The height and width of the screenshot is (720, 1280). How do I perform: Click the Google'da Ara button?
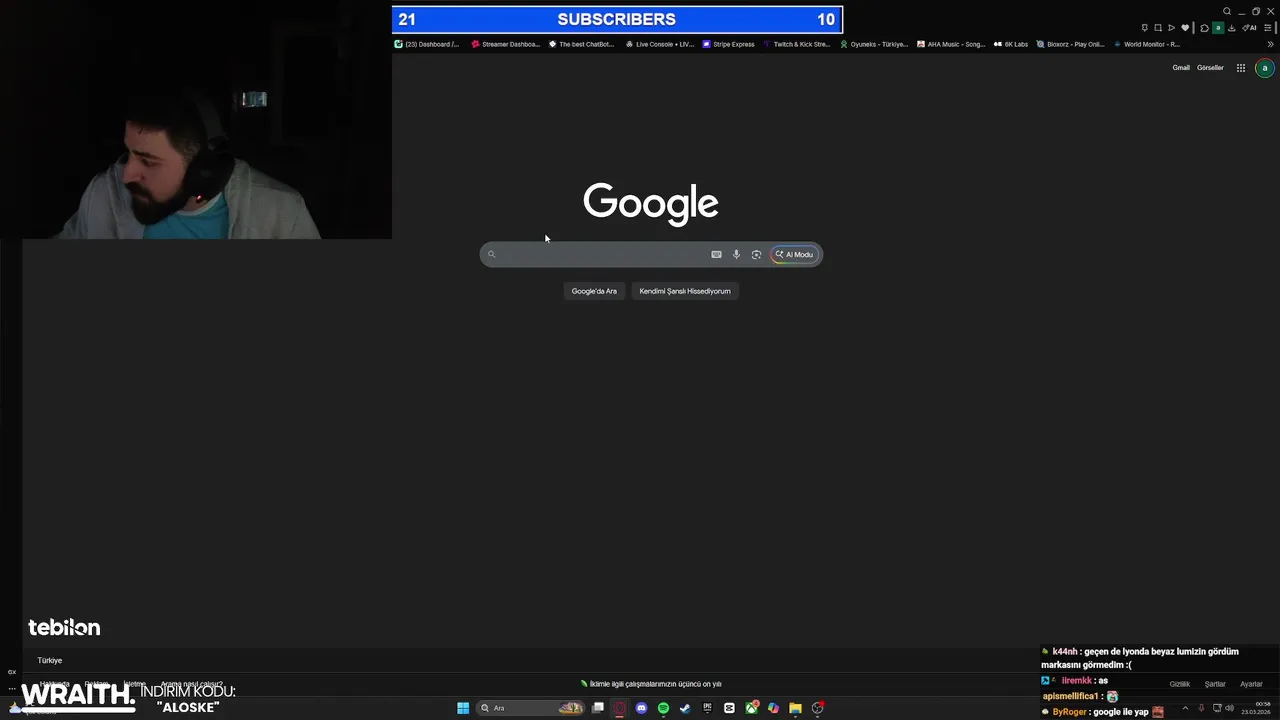(594, 291)
